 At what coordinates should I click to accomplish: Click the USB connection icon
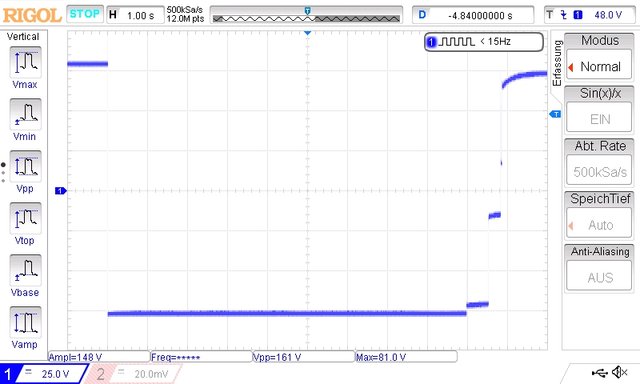[x=599, y=372]
